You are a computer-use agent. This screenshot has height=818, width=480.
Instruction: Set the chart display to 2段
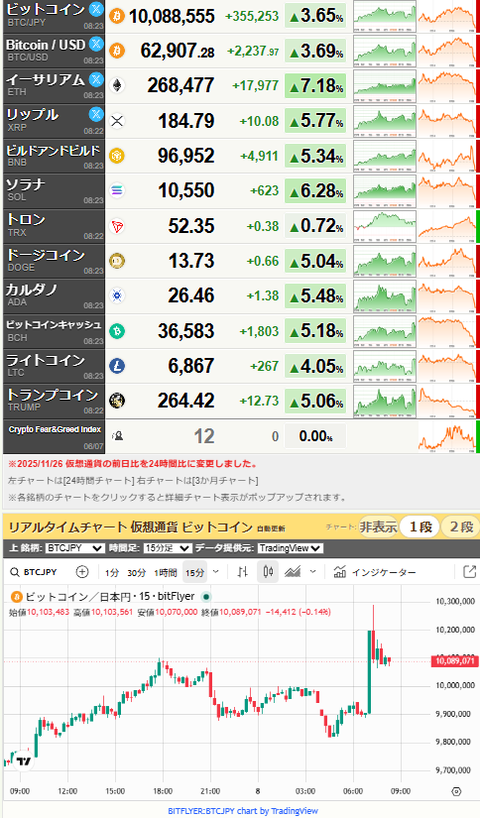pos(461,527)
